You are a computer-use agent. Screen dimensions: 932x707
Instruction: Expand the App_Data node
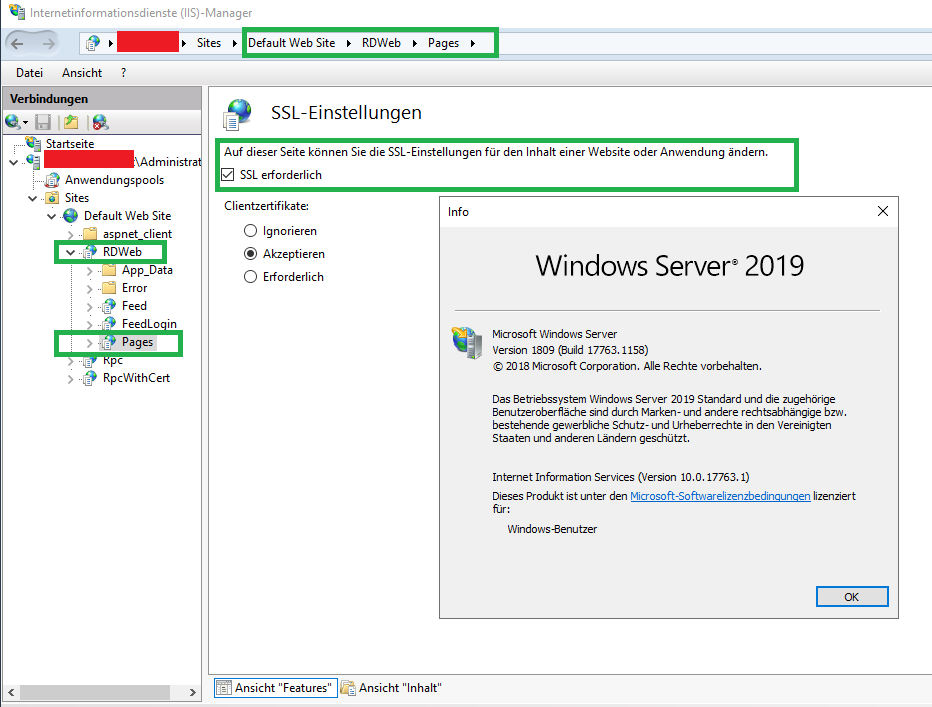(x=90, y=271)
